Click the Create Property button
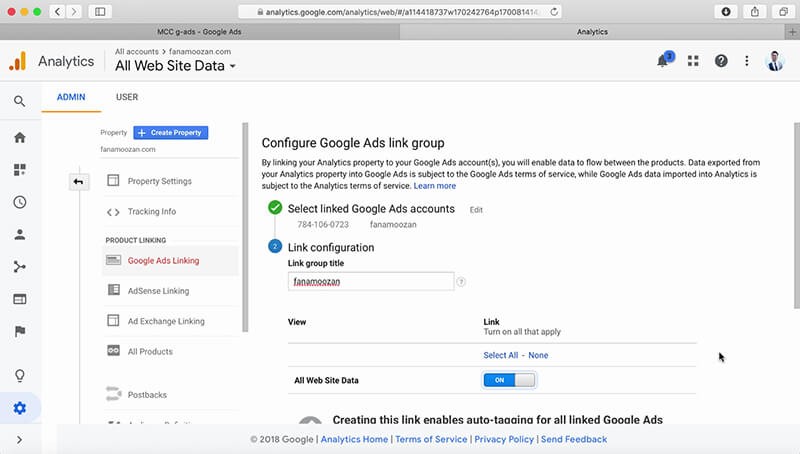 click(170, 133)
